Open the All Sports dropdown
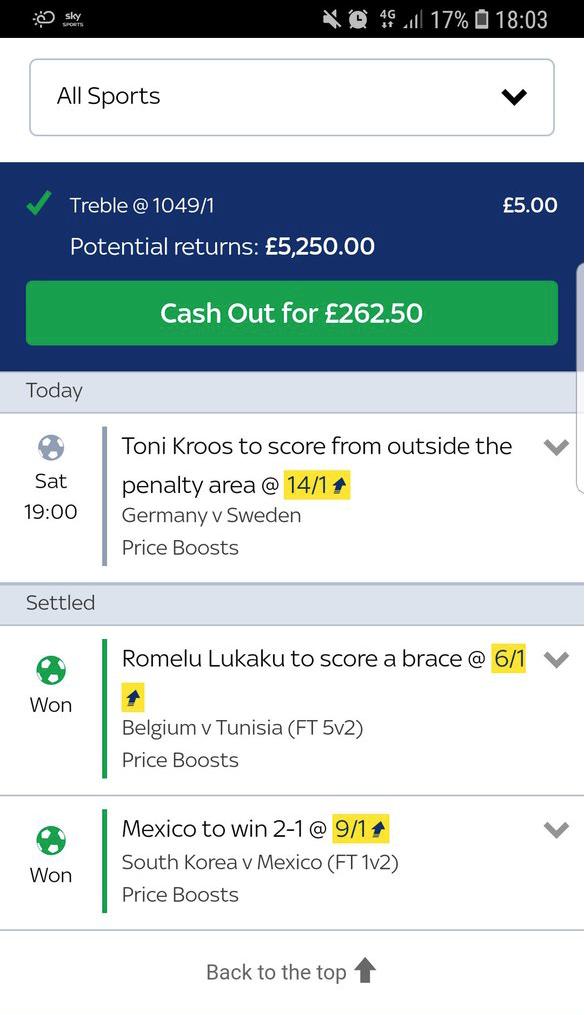585x1015 pixels. click(x=291, y=97)
